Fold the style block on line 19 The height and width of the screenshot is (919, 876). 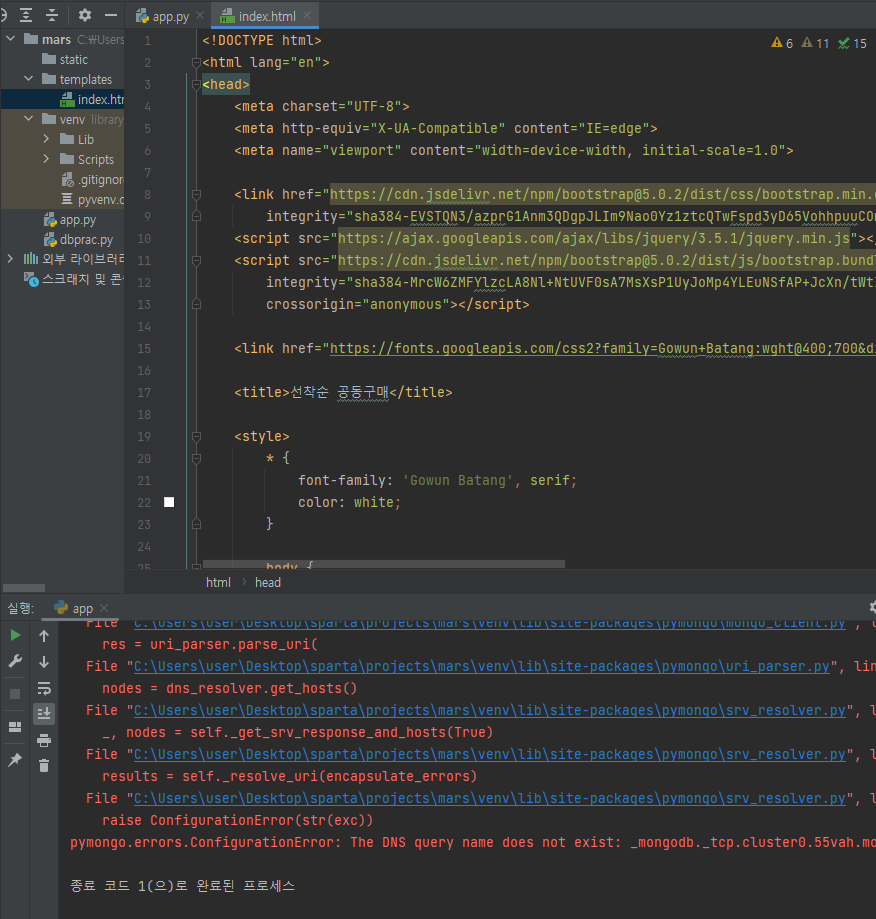point(196,437)
